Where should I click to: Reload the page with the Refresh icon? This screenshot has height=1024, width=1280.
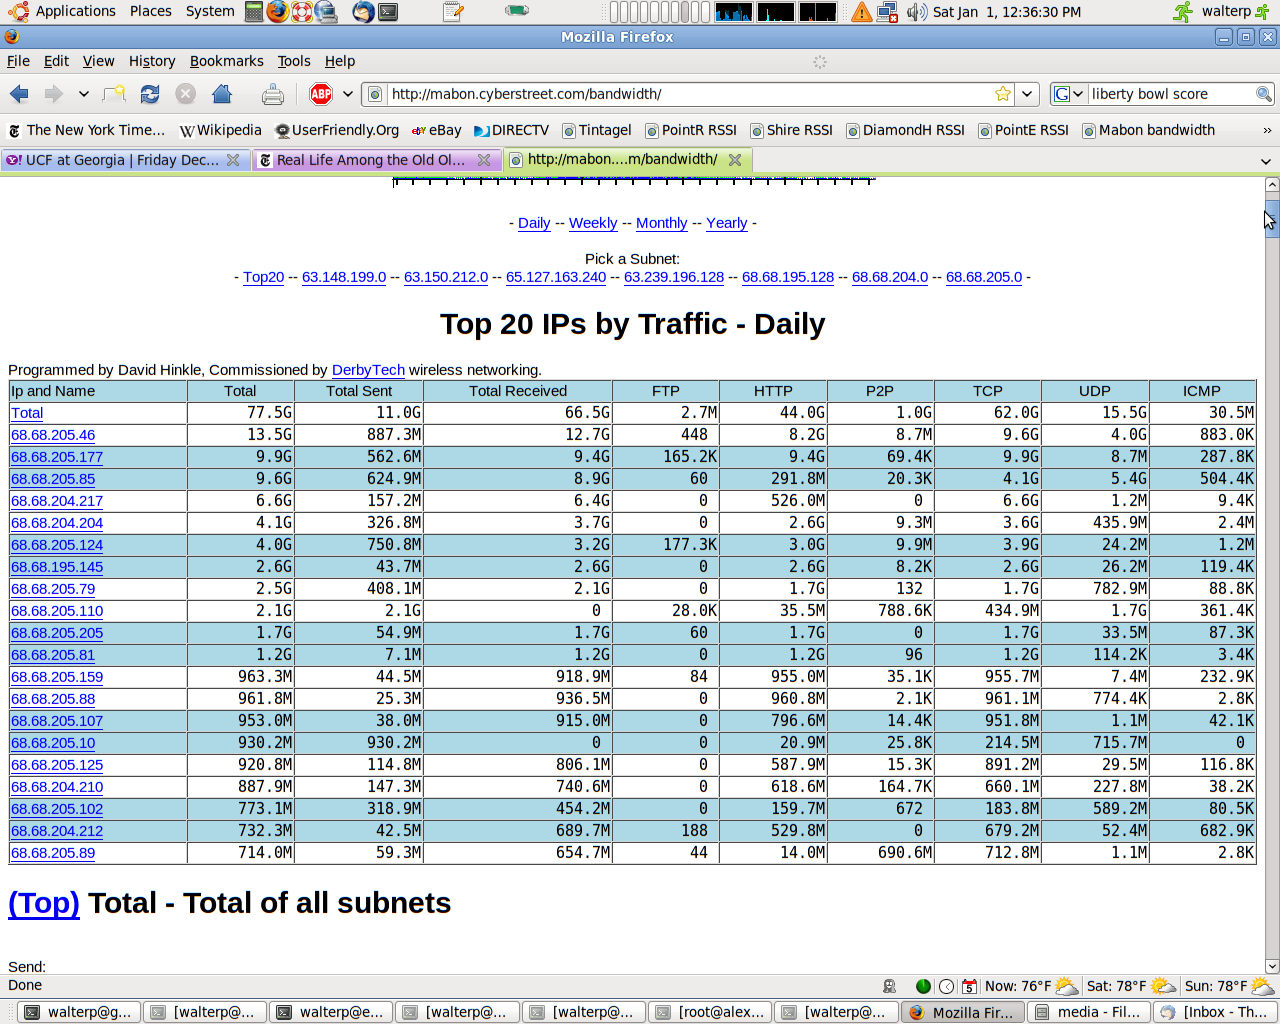pos(150,94)
